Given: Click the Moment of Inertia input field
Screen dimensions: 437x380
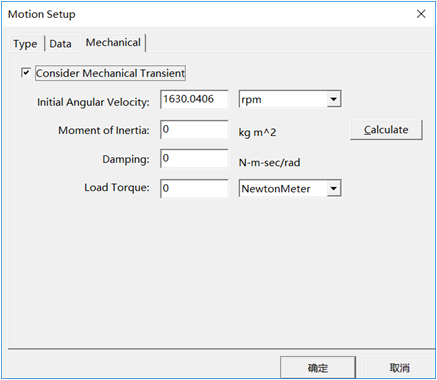Looking at the screenshot, I should (x=194, y=130).
